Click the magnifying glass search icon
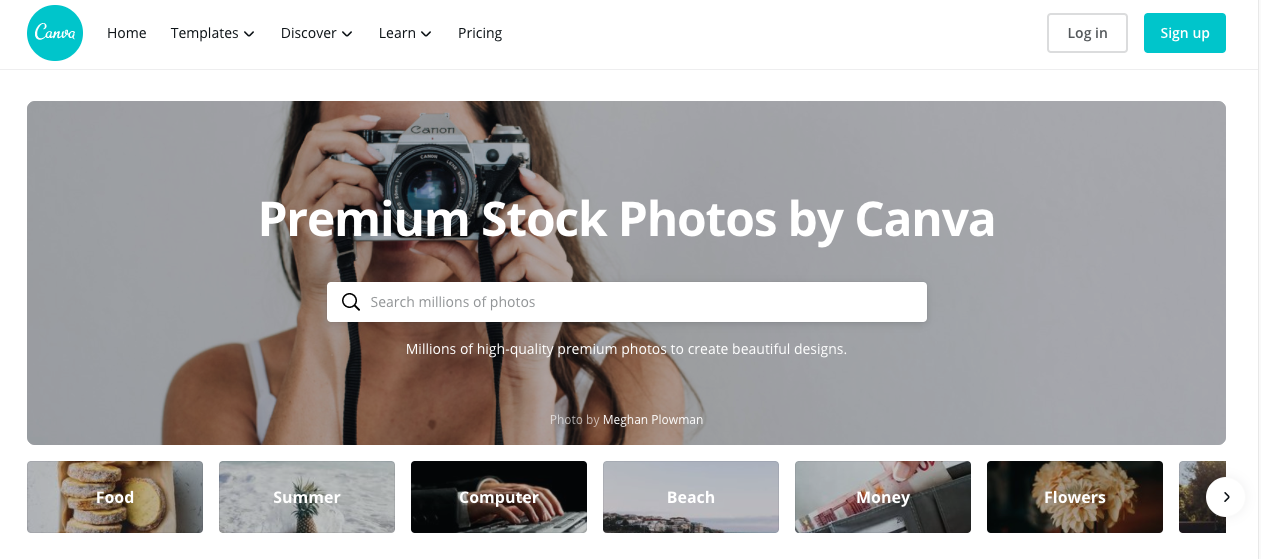 tap(351, 302)
